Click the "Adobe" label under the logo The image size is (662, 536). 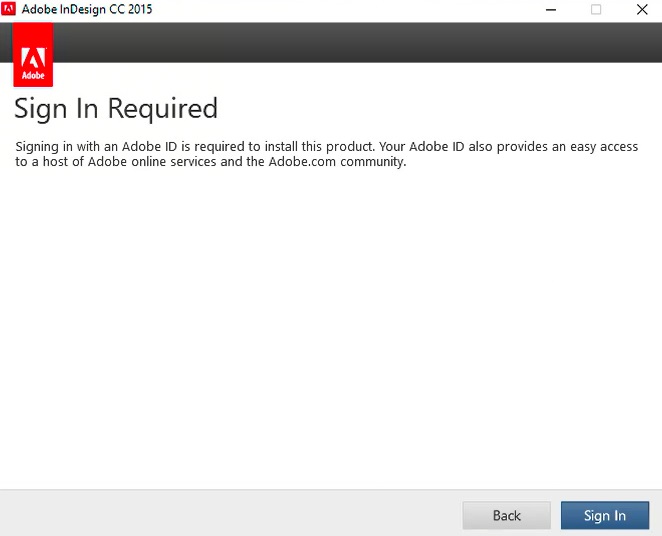pyautogui.click(x=33, y=74)
